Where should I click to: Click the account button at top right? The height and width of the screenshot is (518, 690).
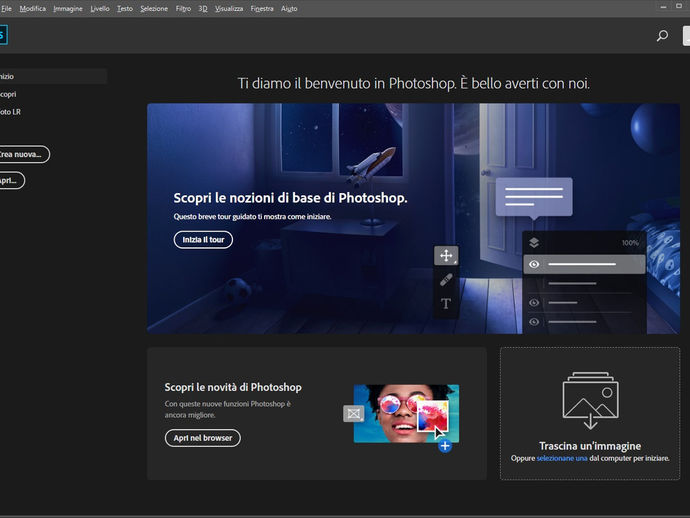click(x=686, y=36)
